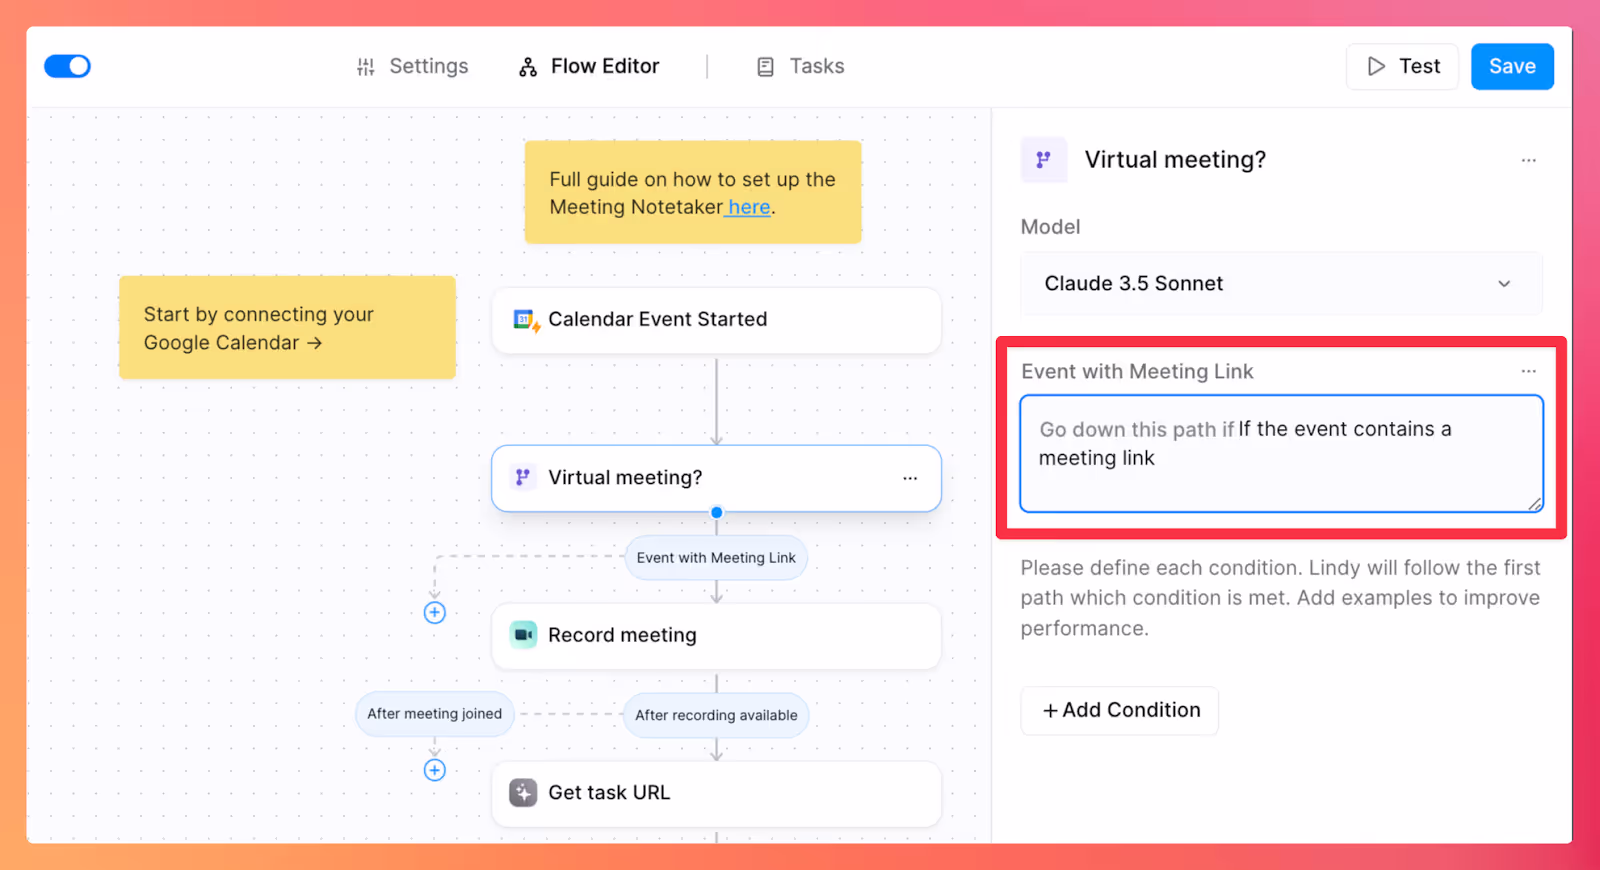1600x870 pixels.
Task: Expand the Model dropdown chevron
Action: (x=1504, y=284)
